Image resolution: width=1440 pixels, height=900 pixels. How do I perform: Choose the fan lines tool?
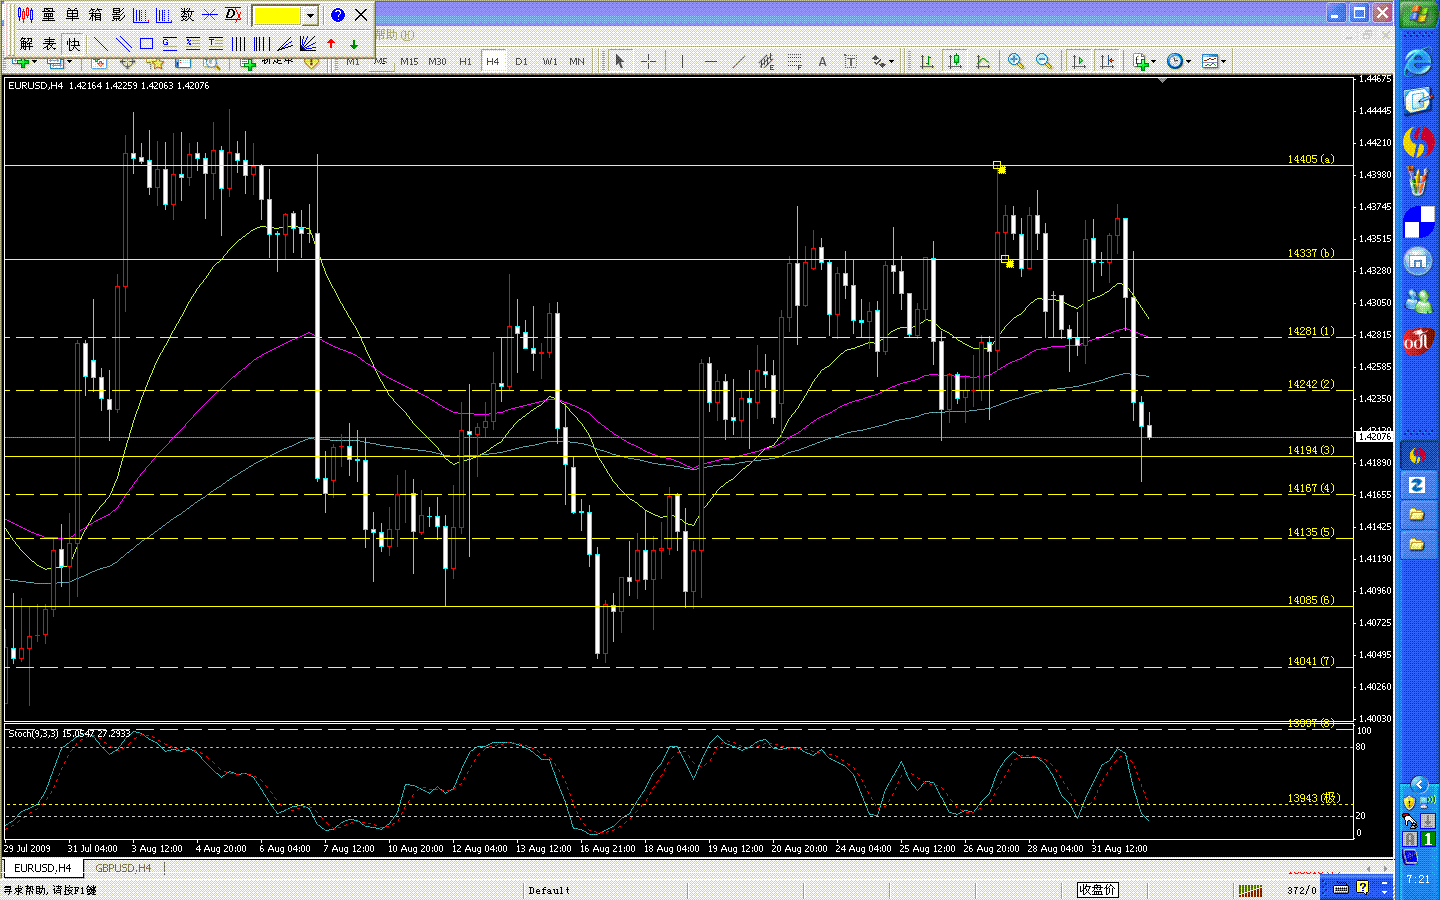(x=308, y=44)
